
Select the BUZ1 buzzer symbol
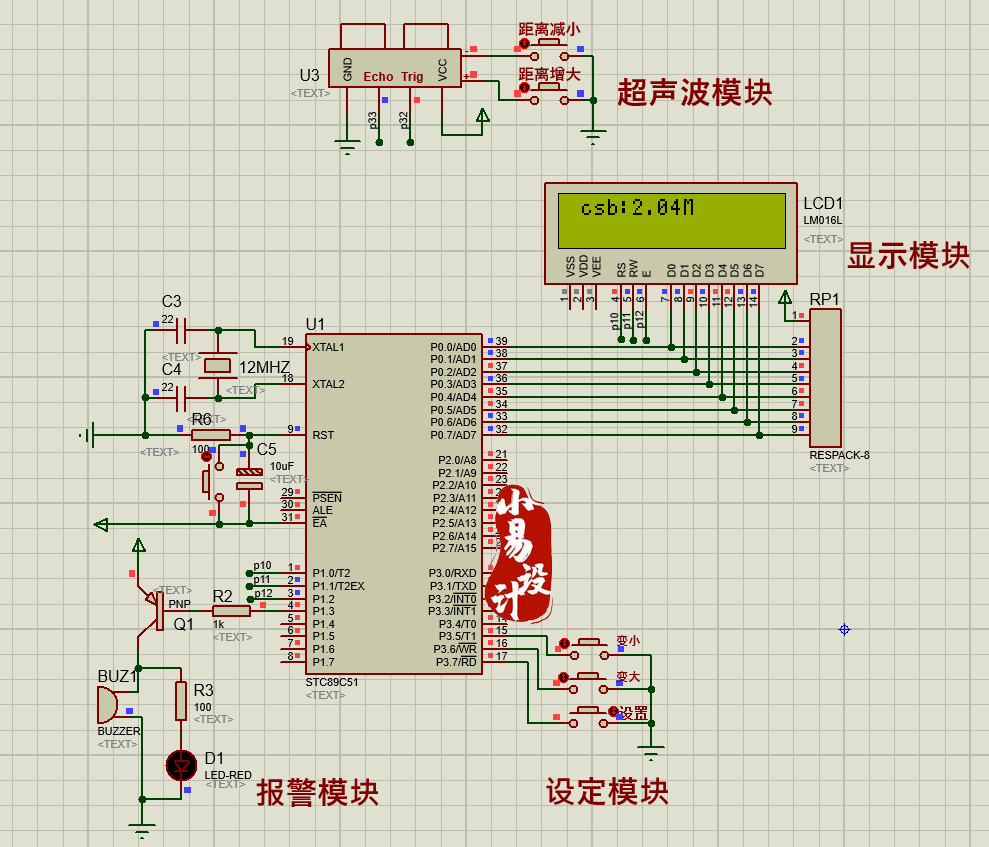(108, 704)
